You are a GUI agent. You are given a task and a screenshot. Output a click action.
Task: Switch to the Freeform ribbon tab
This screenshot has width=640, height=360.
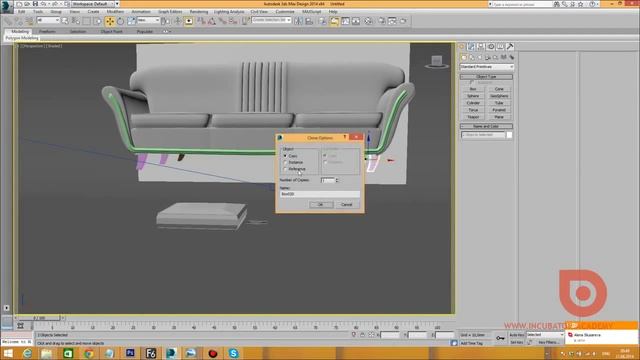point(47,31)
